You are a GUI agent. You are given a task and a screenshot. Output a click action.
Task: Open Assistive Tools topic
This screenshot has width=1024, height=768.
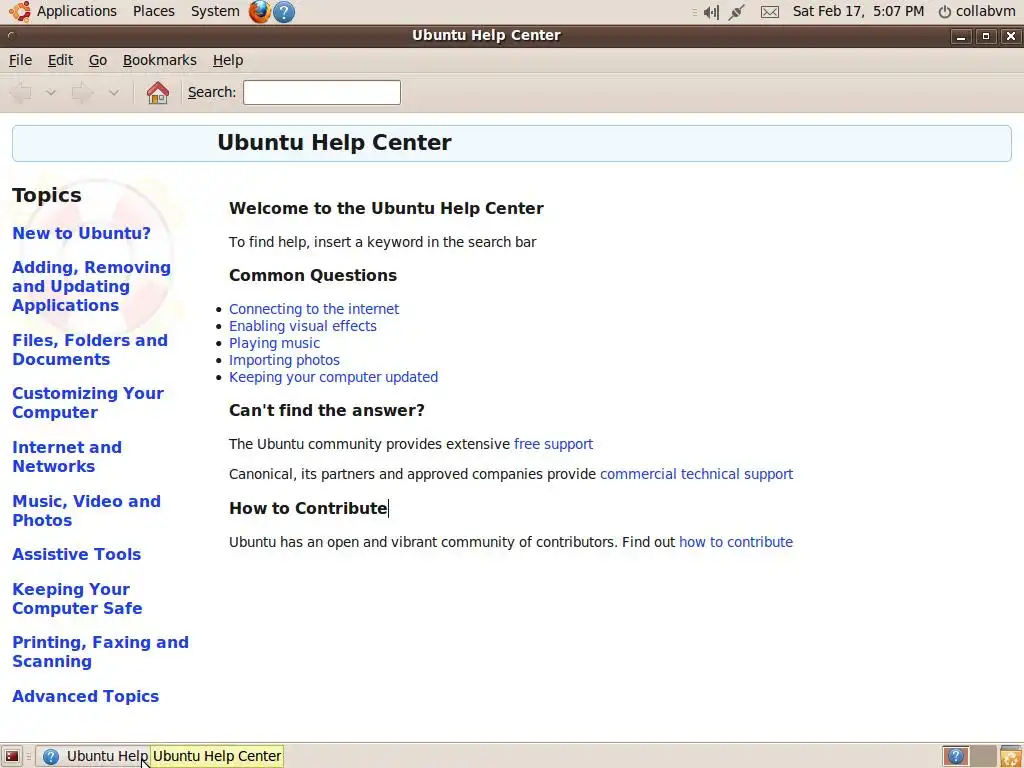pos(76,554)
